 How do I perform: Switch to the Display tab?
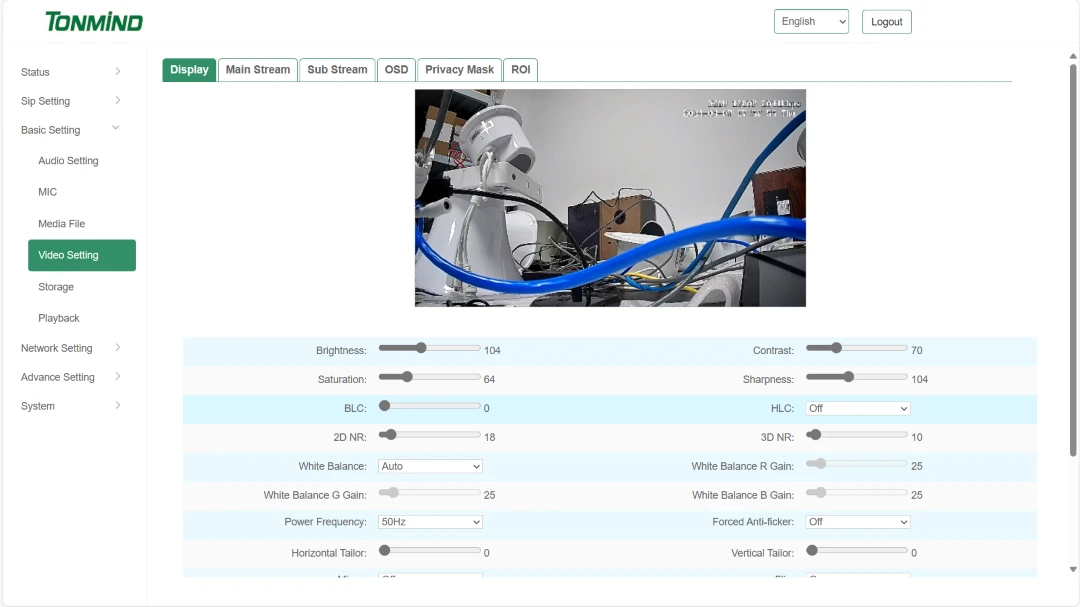pyautogui.click(x=189, y=70)
